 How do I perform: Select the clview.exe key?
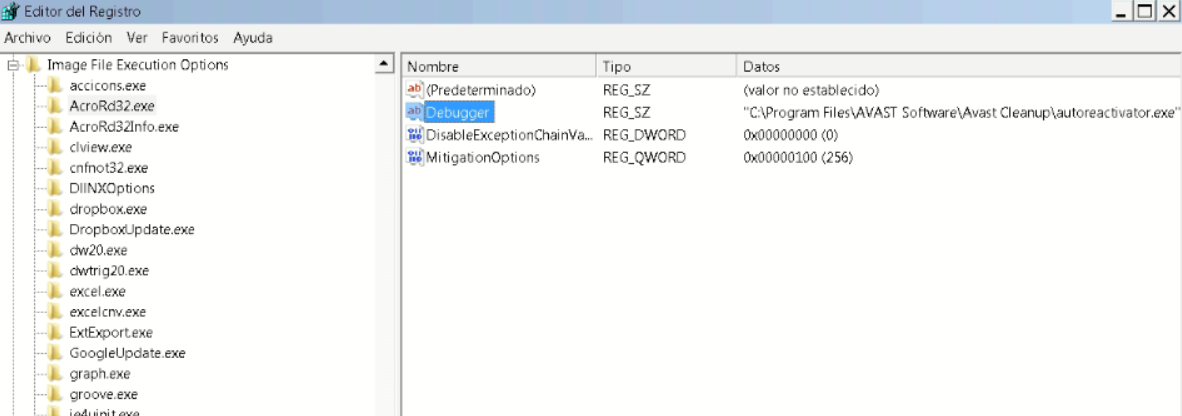click(100, 147)
